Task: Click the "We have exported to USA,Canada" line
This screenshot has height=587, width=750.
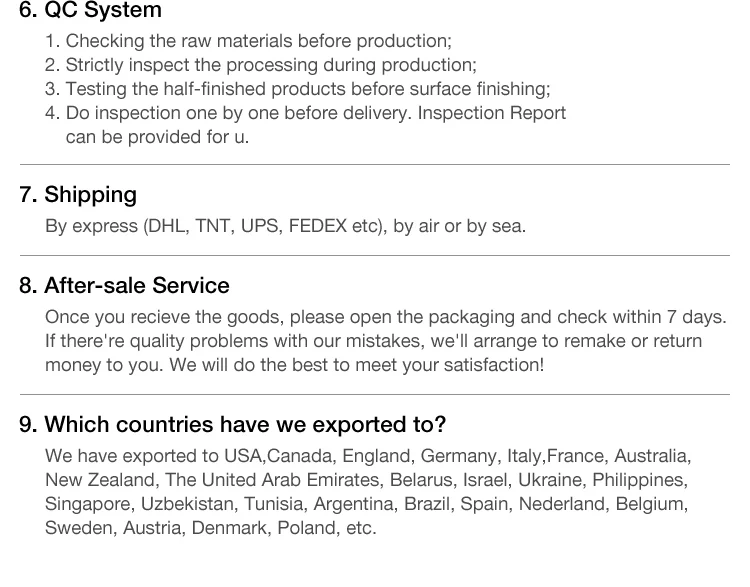Action: coord(367,456)
